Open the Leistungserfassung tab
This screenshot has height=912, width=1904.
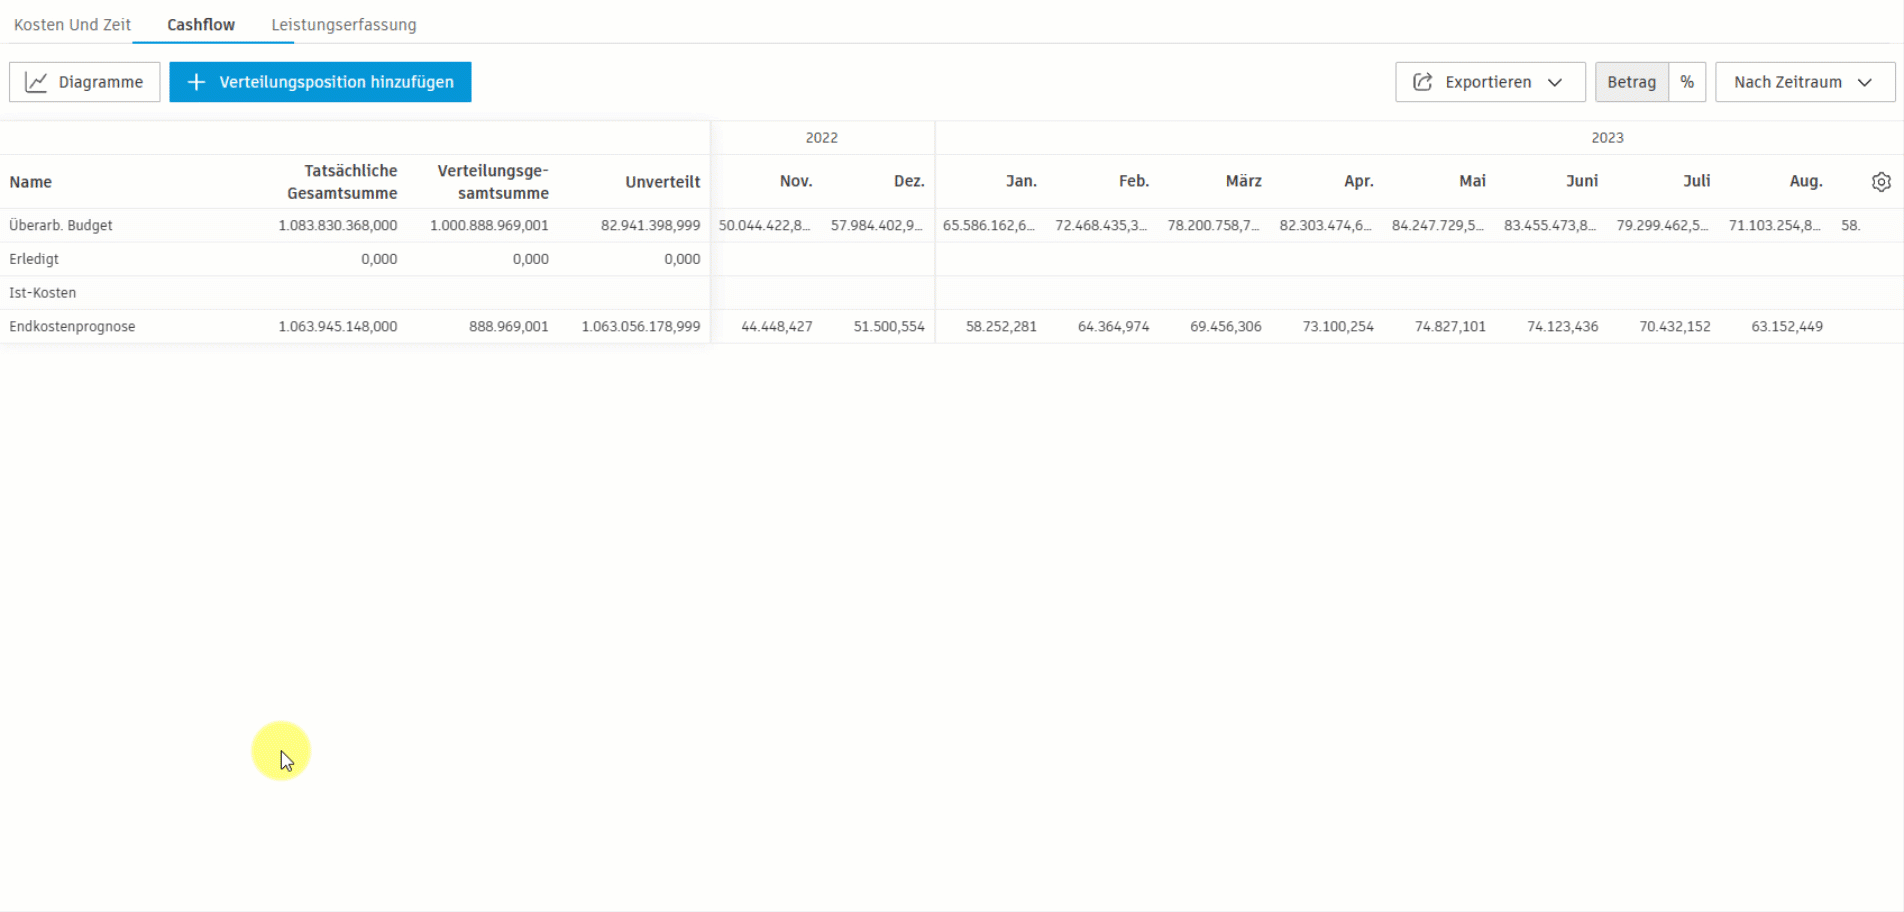pos(344,25)
